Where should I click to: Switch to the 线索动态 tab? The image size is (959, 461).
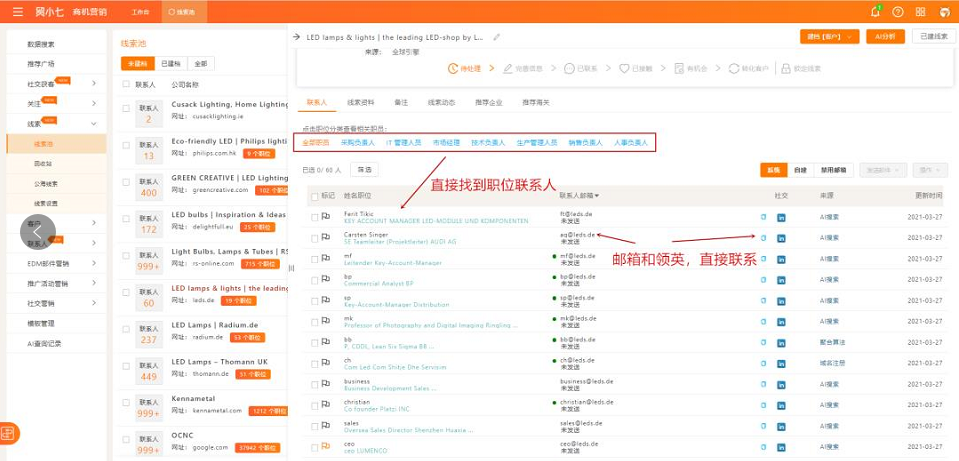[x=441, y=103]
